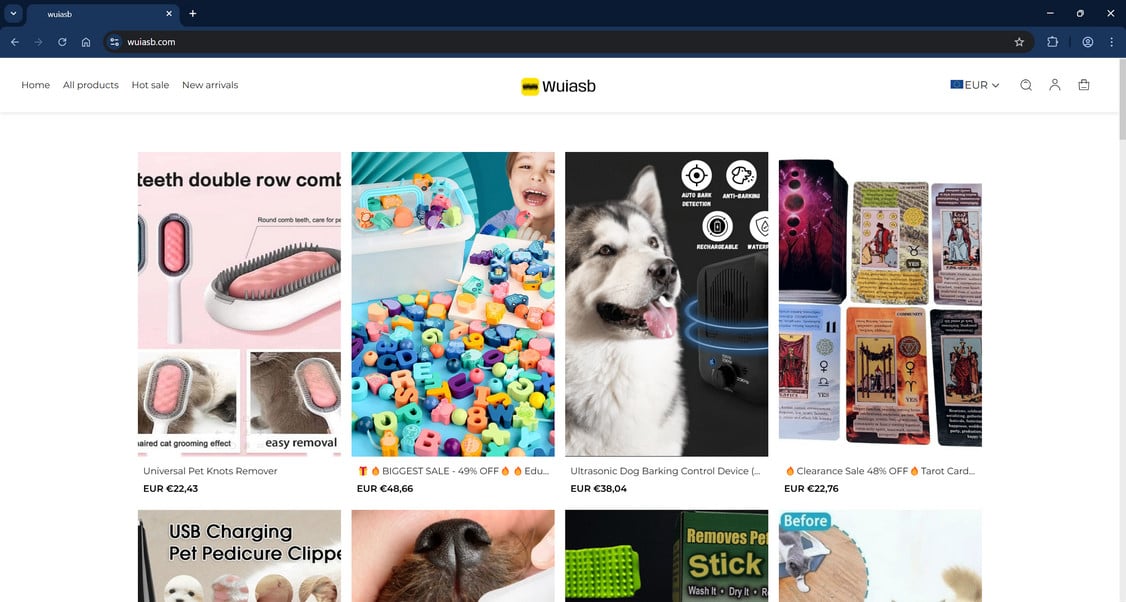Image resolution: width=1126 pixels, height=602 pixels.
Task: Click the tarot cards product thumbnail
Action: (880, 304)
